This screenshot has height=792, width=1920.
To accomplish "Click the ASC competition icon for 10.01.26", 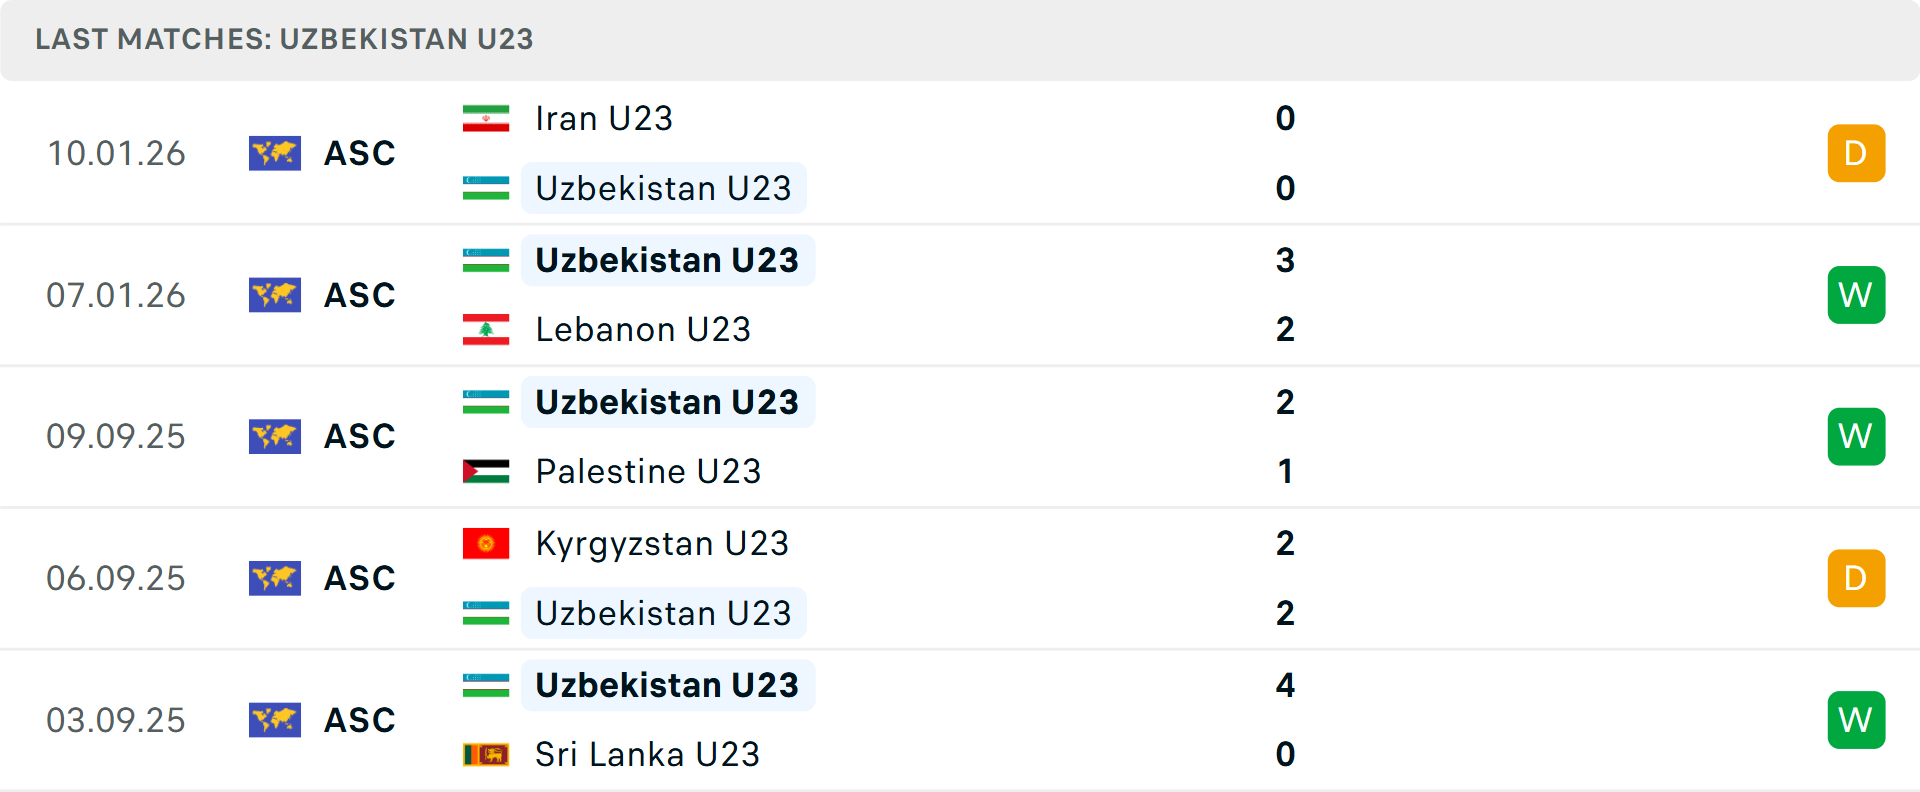I will (275, 153).
